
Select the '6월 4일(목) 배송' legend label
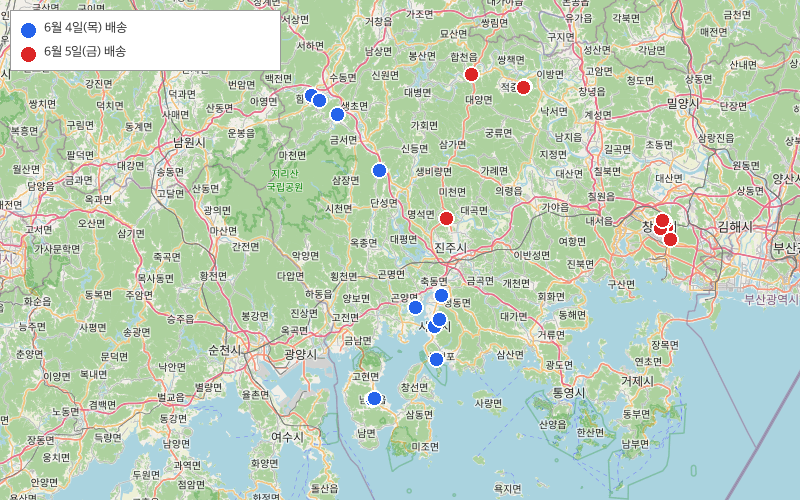(x=85, y=28)
